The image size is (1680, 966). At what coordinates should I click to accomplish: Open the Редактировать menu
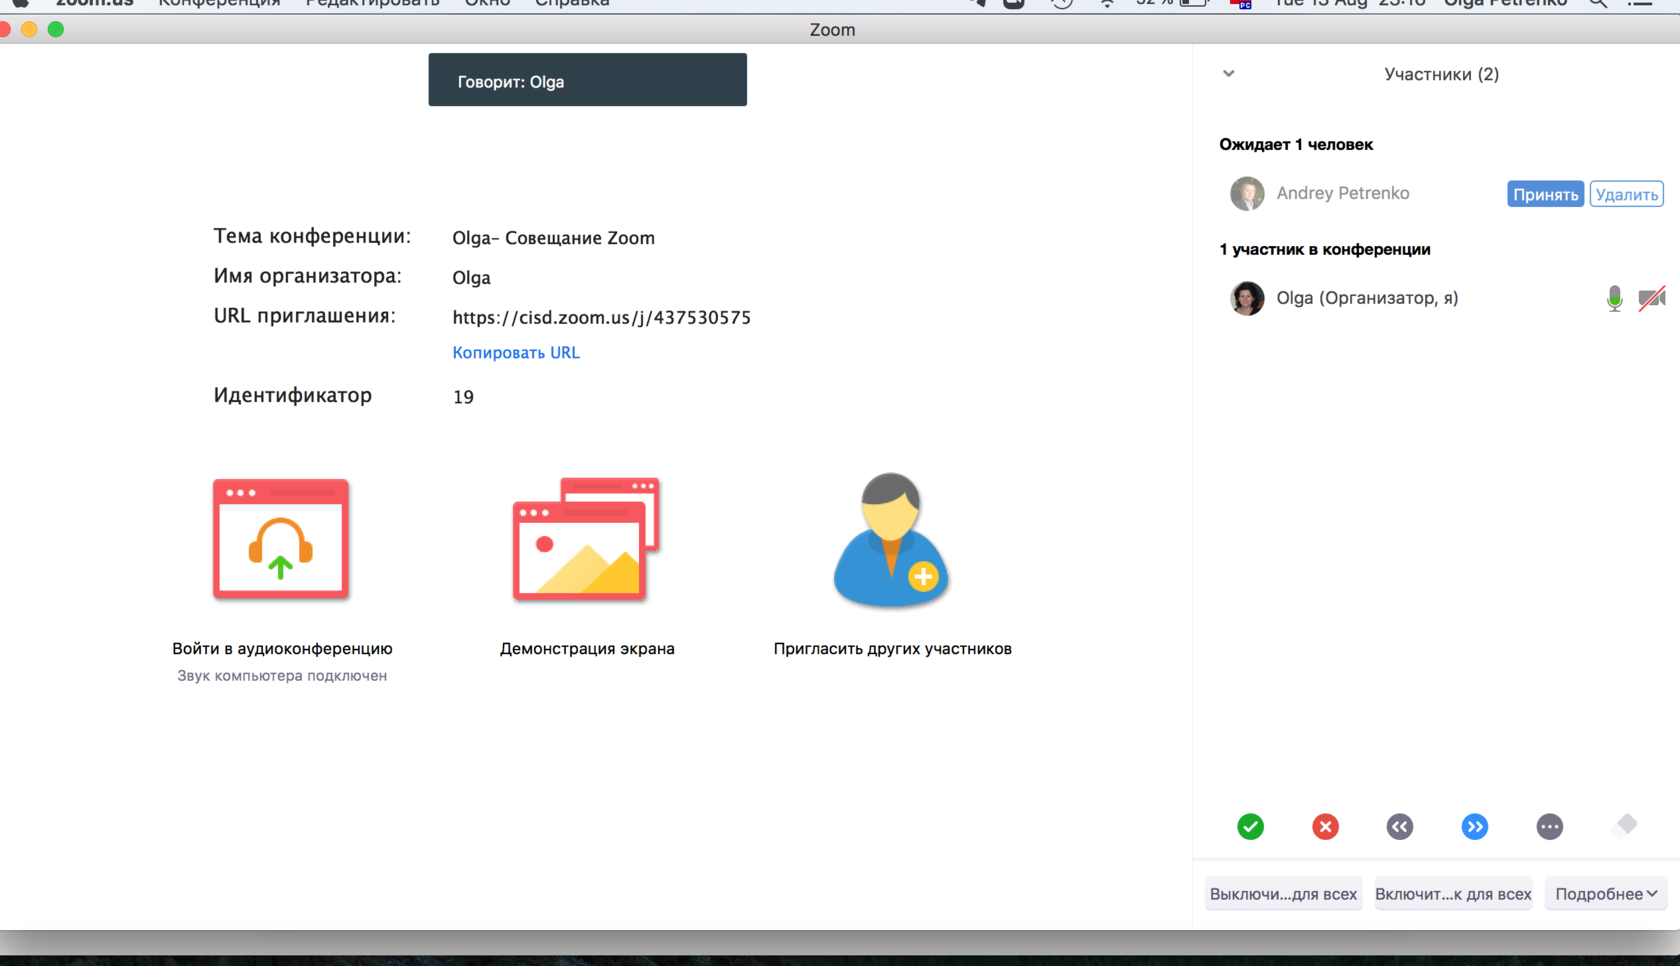click(372, 3)
